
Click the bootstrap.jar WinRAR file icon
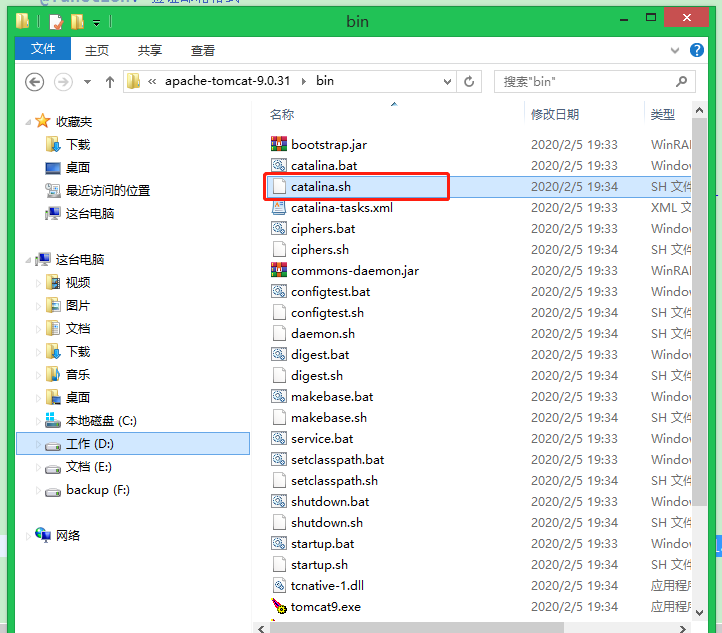pyautogui.click(x=279, y=144)
